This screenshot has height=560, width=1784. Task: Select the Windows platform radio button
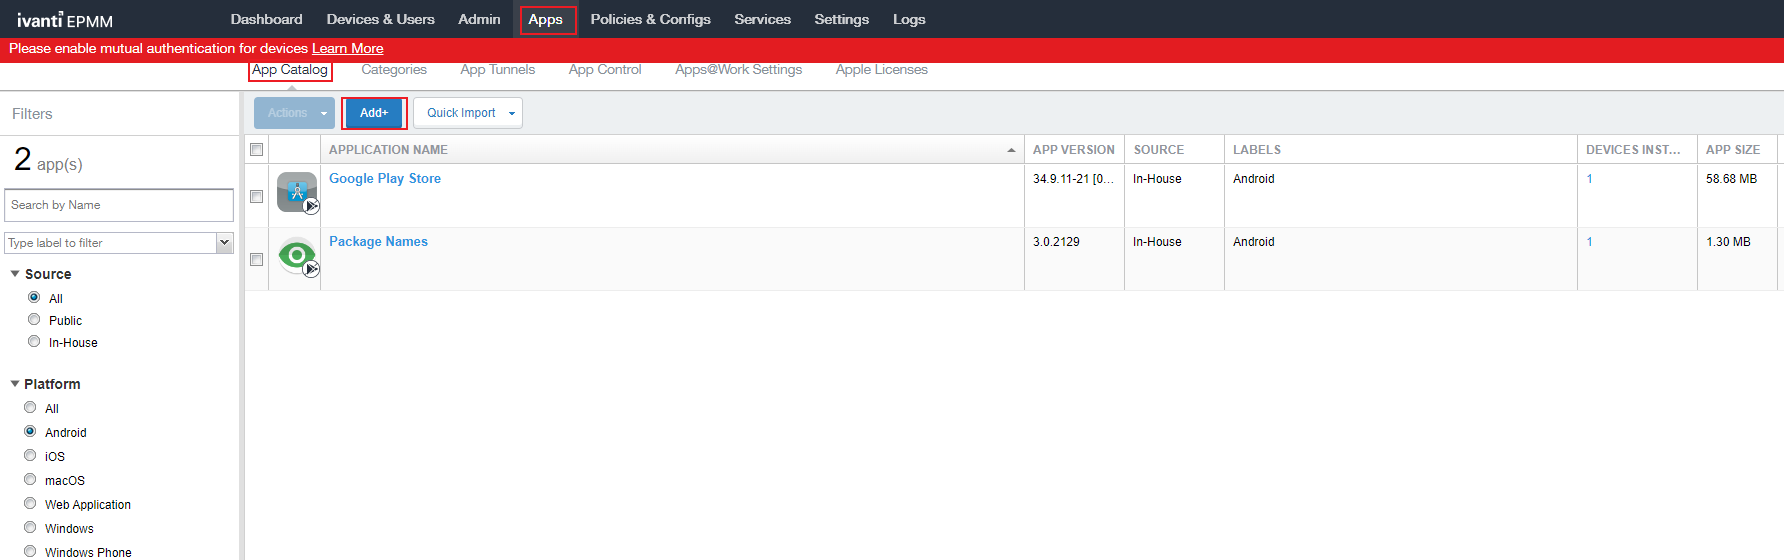point(30,527)
